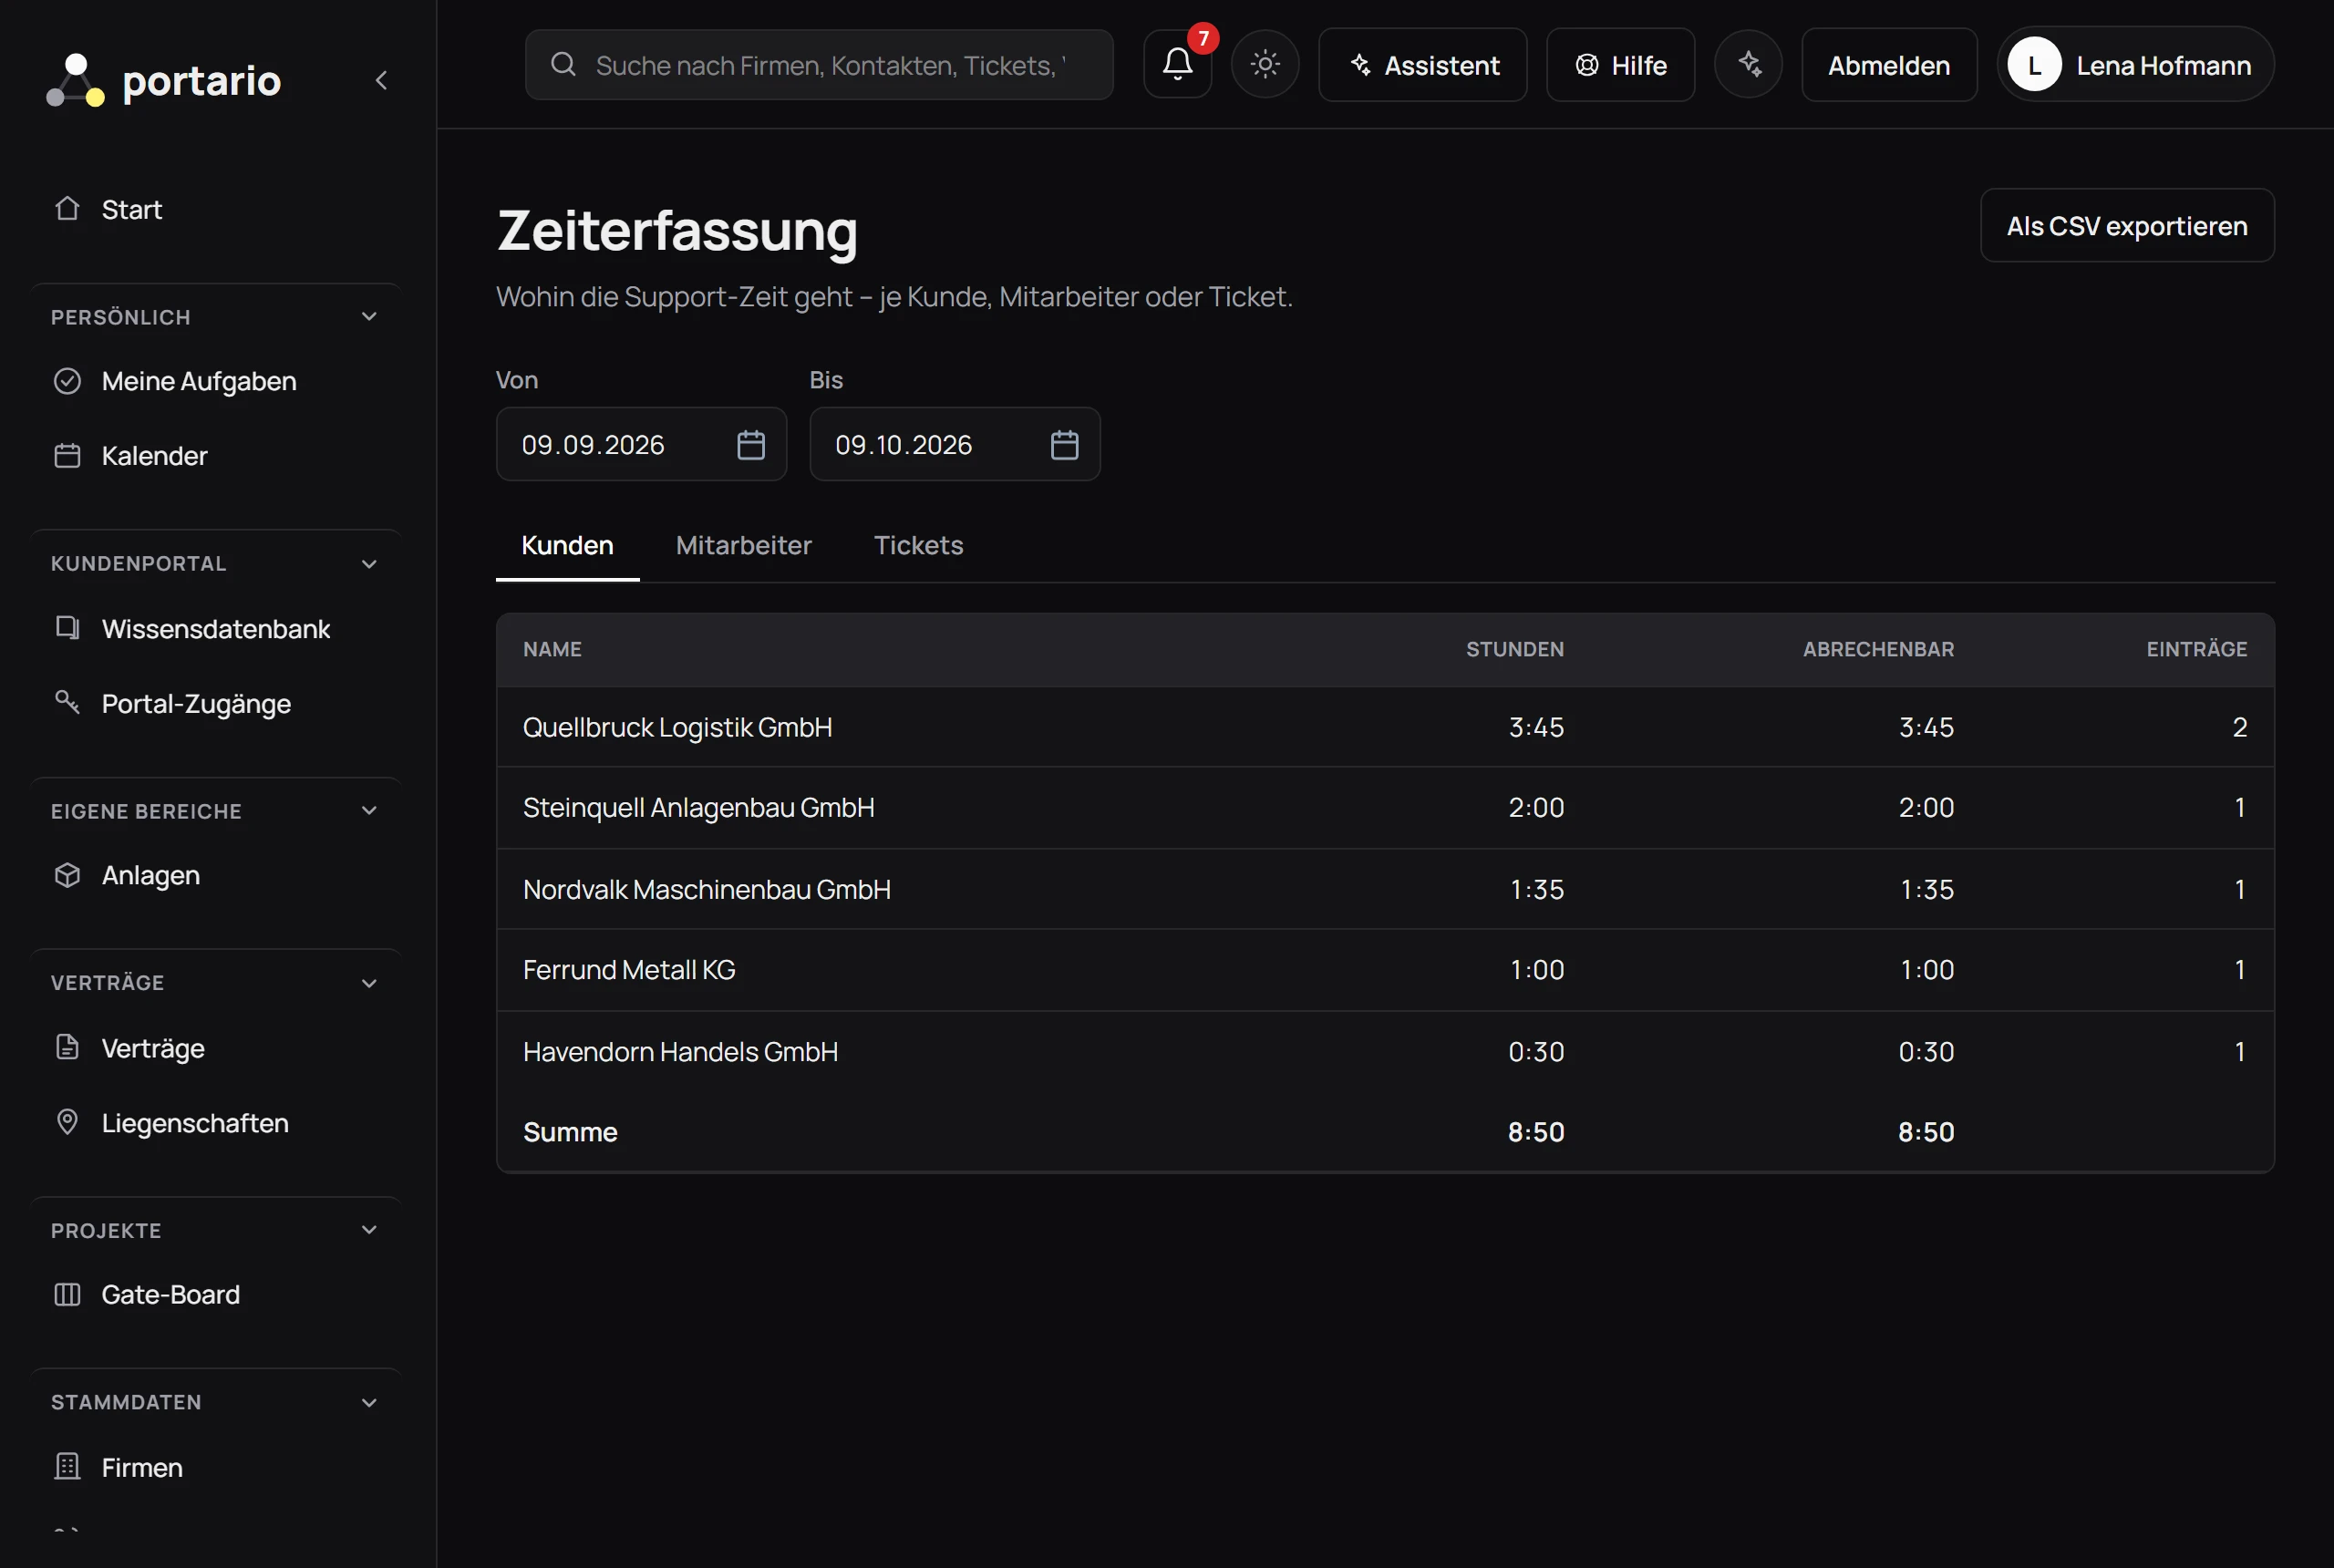
Task: Click the Ferrund Metall KG row
Action: pos(1385,970)
